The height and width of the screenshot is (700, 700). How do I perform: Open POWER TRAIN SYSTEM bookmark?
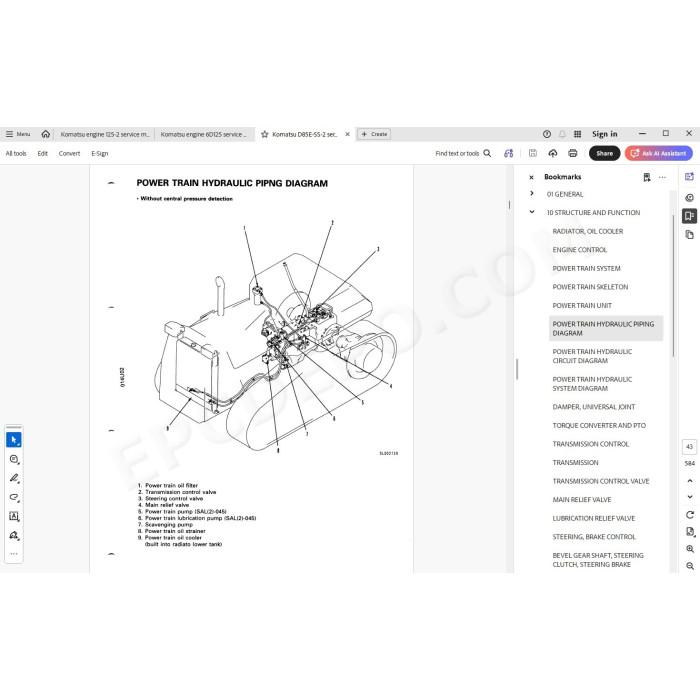point(586,268)
